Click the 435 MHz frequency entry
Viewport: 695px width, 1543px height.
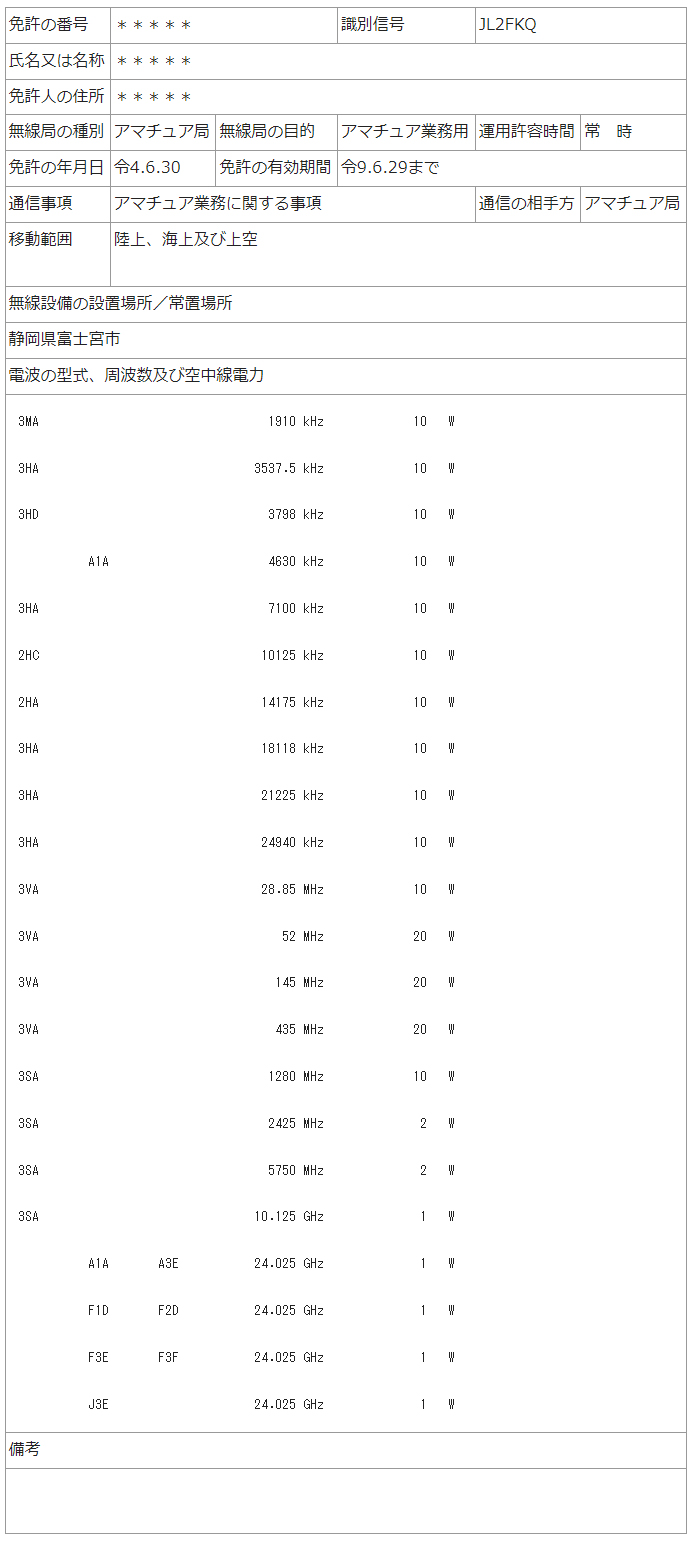pyautogui.click(x=300, y=1029)
